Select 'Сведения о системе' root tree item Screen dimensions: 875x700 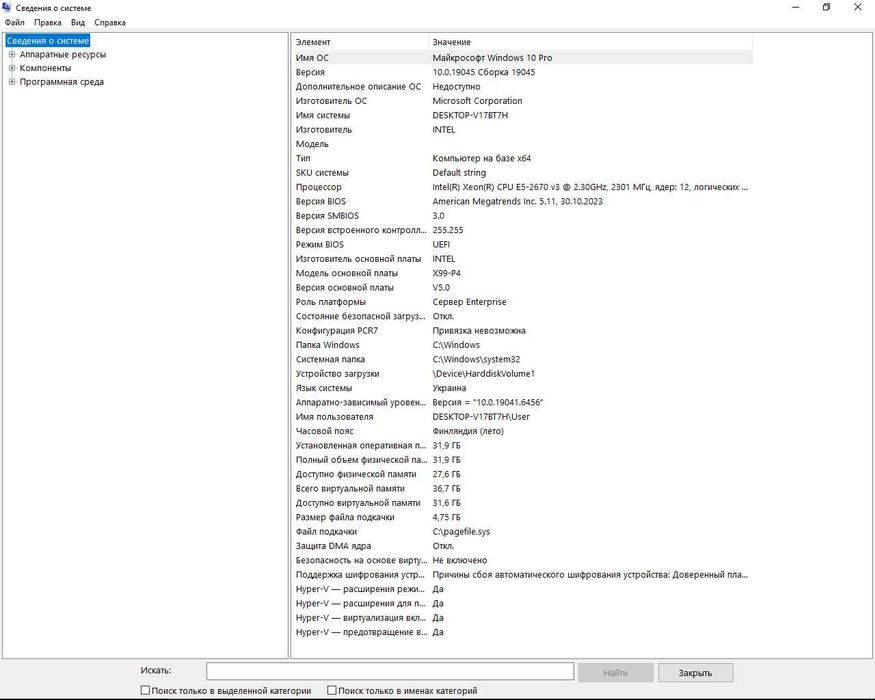coord(47,41)
